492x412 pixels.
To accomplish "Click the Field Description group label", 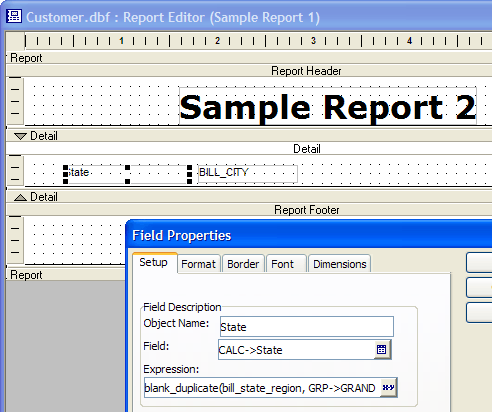I will 182,307.
